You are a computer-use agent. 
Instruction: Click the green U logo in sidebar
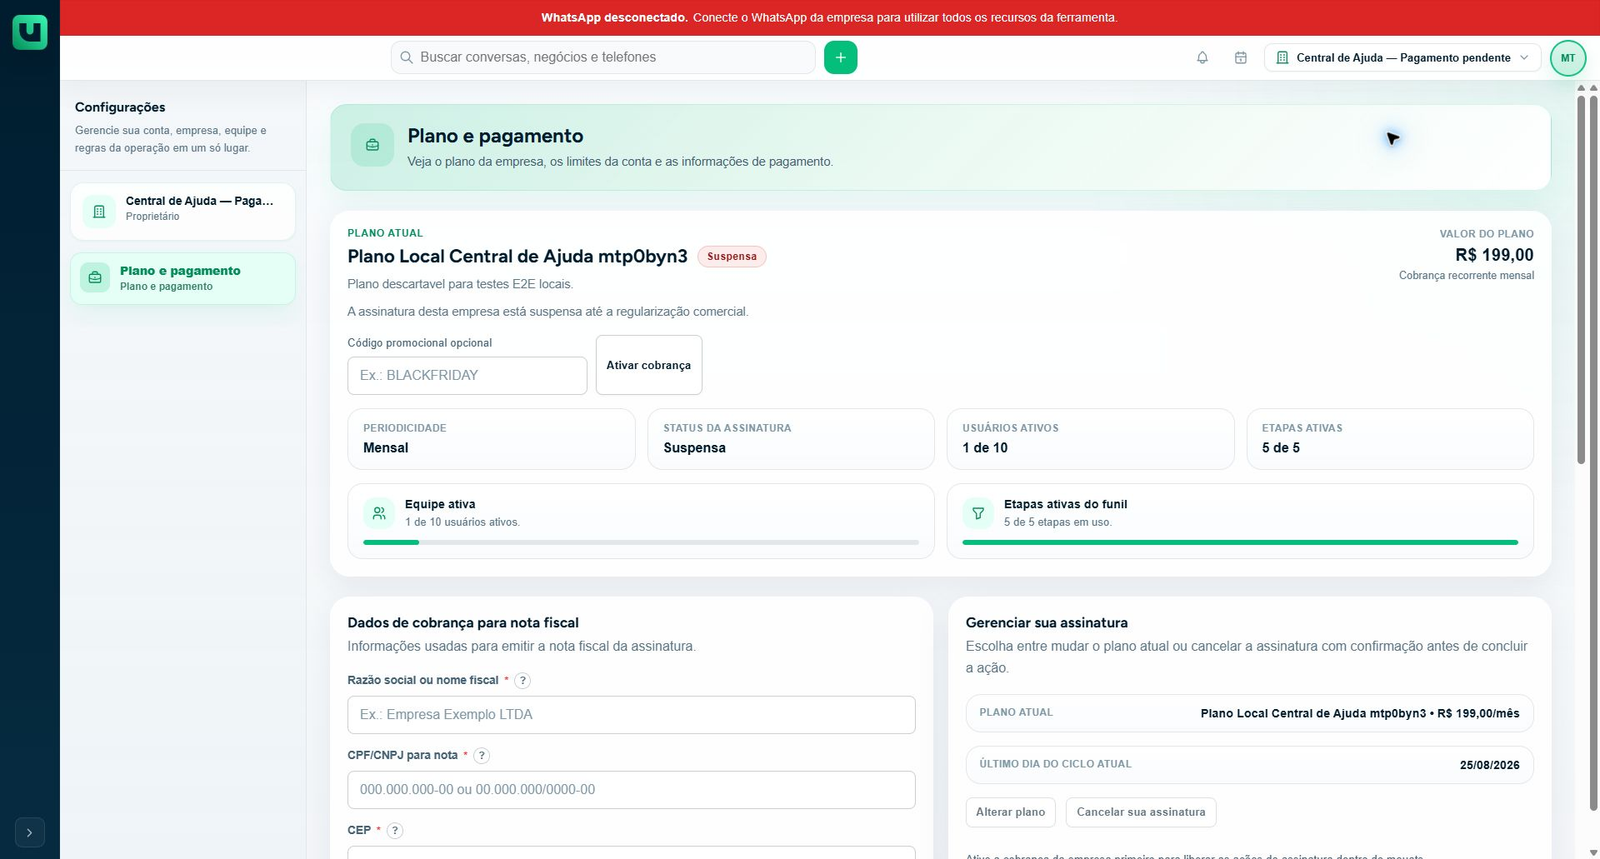click(x=30, y=32)
